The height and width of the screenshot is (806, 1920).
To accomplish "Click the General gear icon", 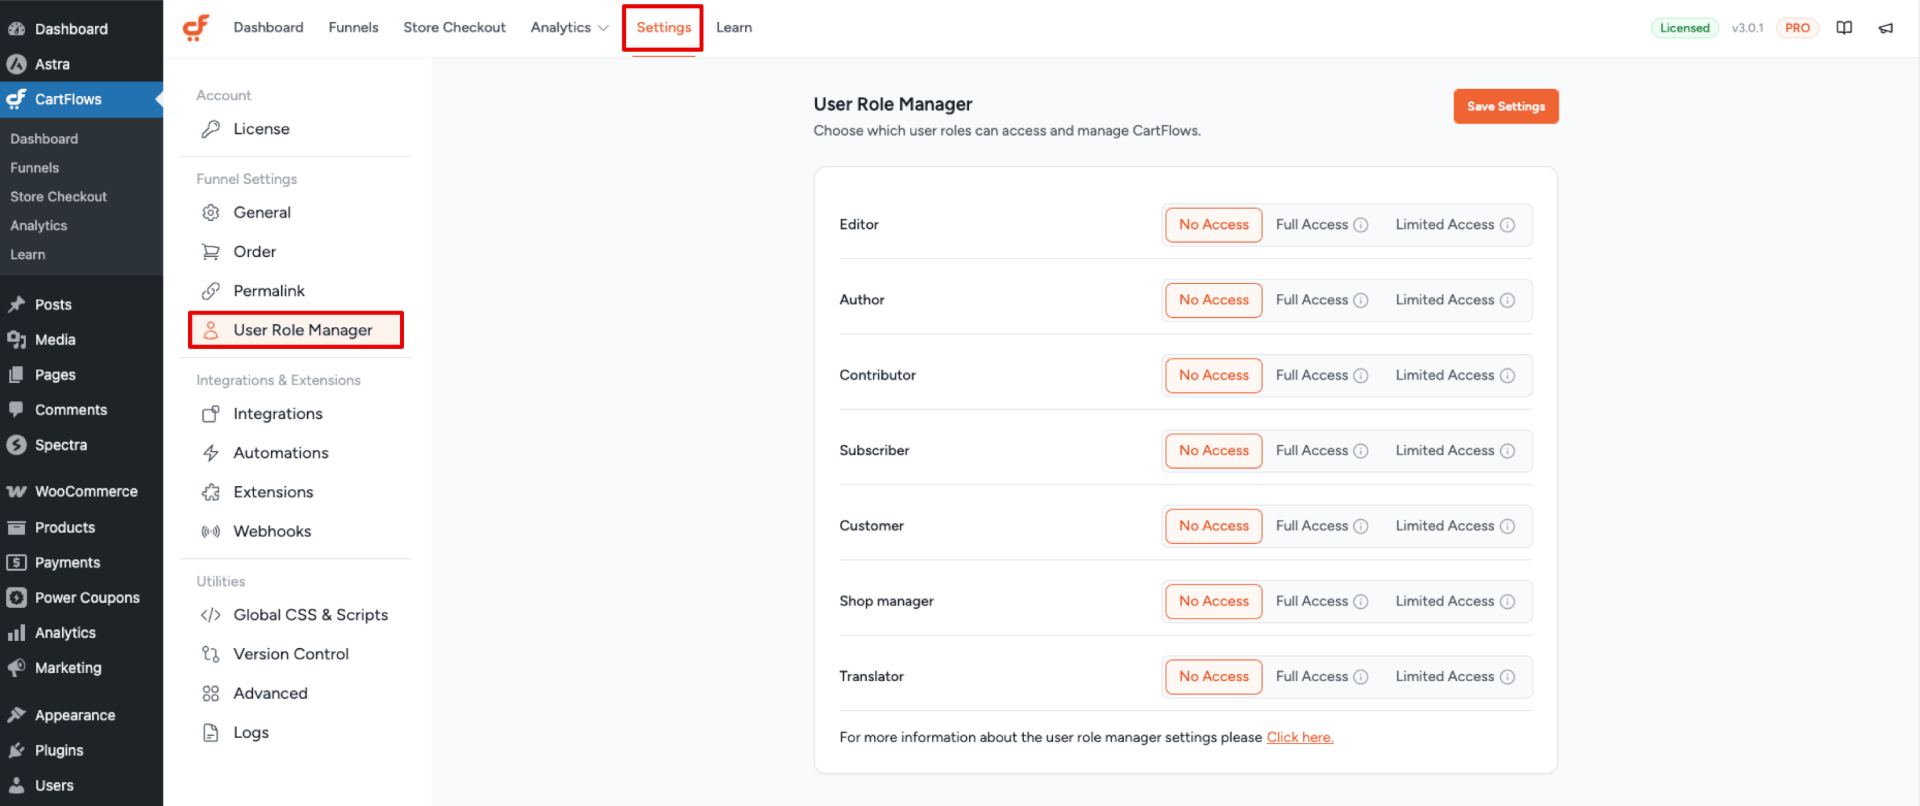I will pyautogui.click(x=210, y=212).
